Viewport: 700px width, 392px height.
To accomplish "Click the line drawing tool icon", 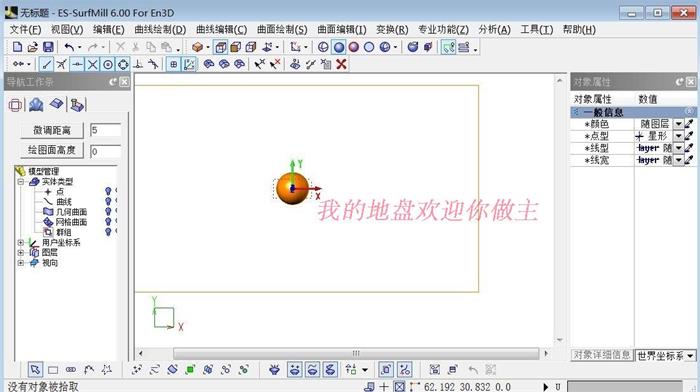I will (46, 64).
